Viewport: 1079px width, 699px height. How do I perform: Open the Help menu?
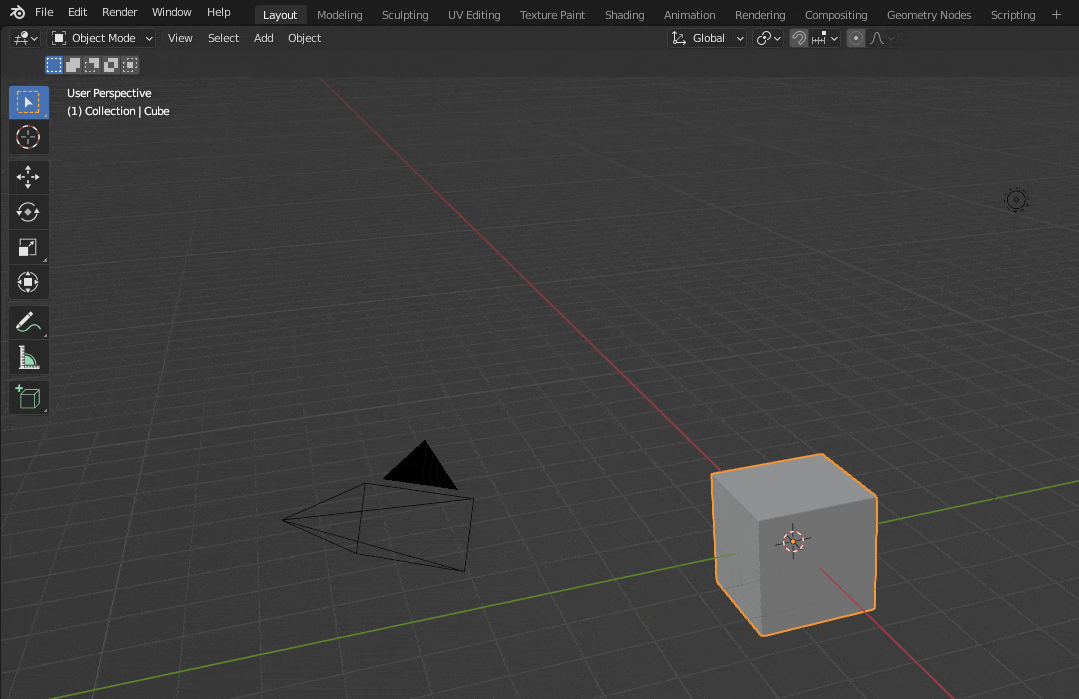(219, 12)
